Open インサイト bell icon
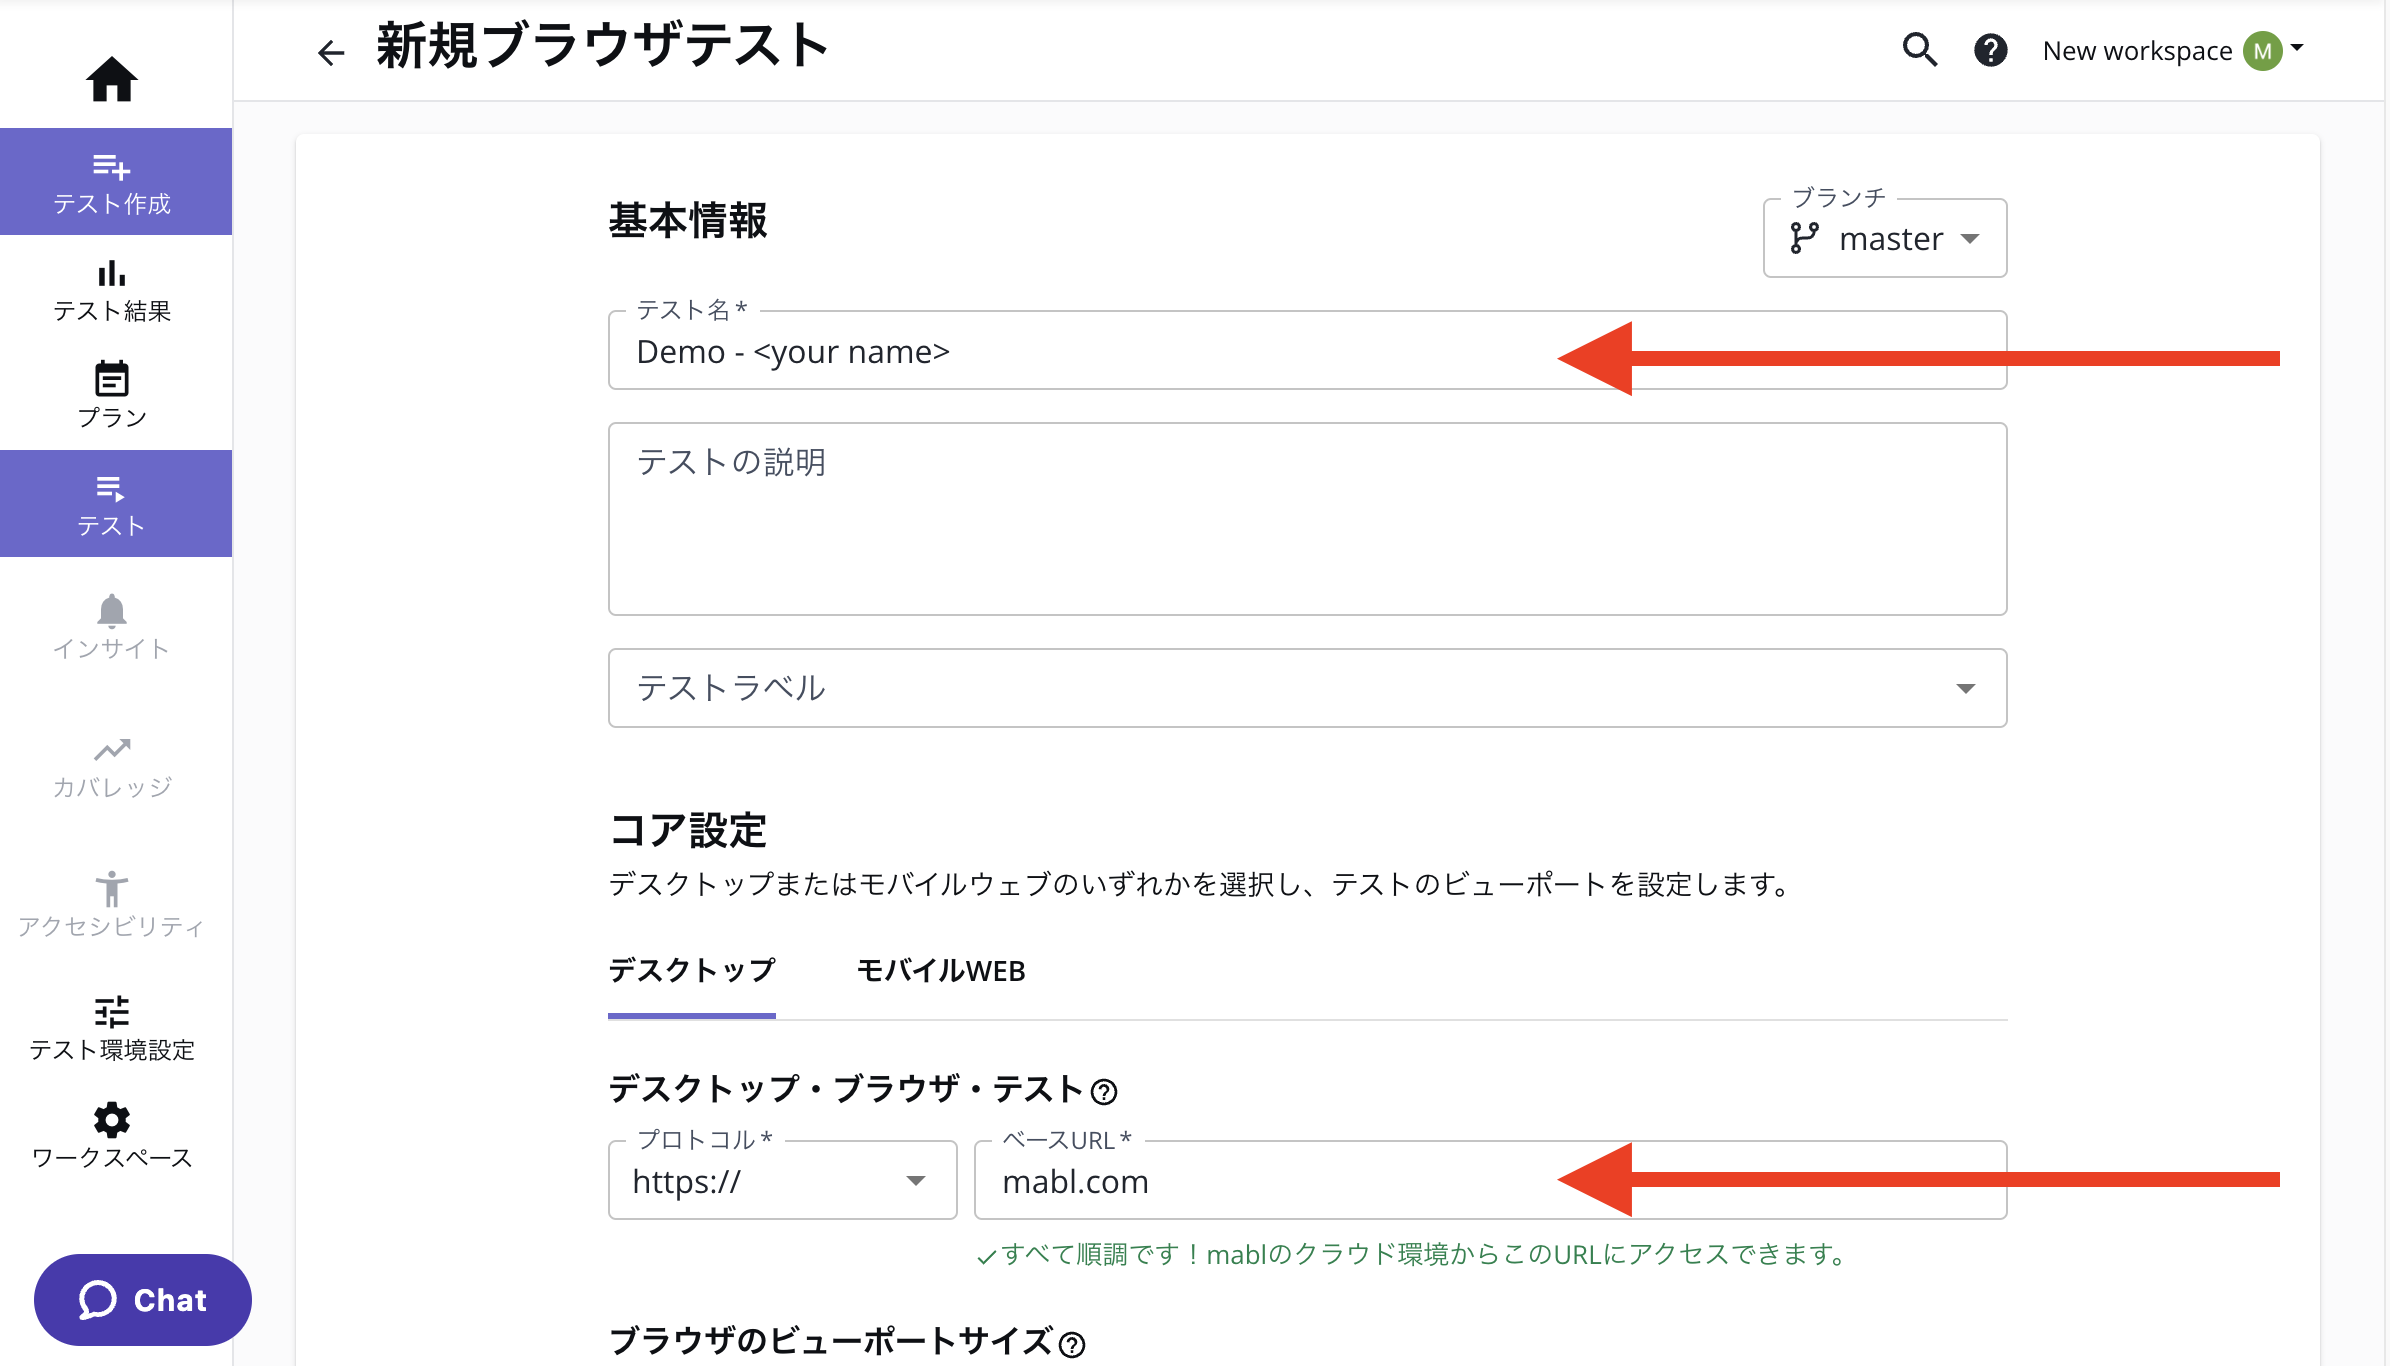 [111, 610]
